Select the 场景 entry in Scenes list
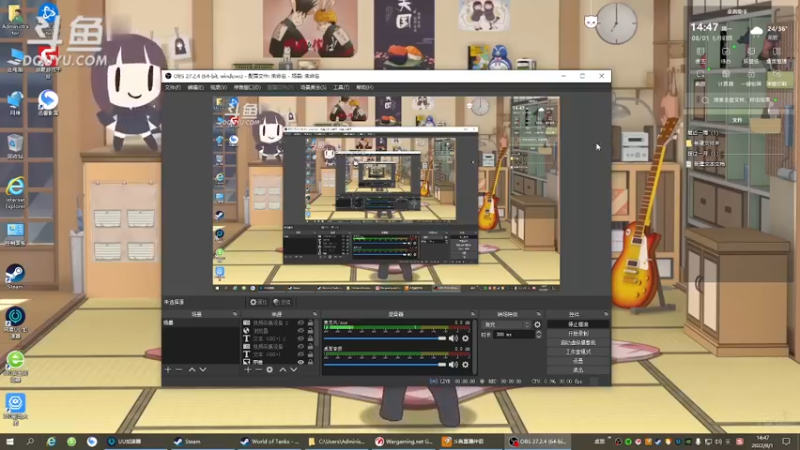The height and width of the screenshot is (450, 800). (201, 323)
